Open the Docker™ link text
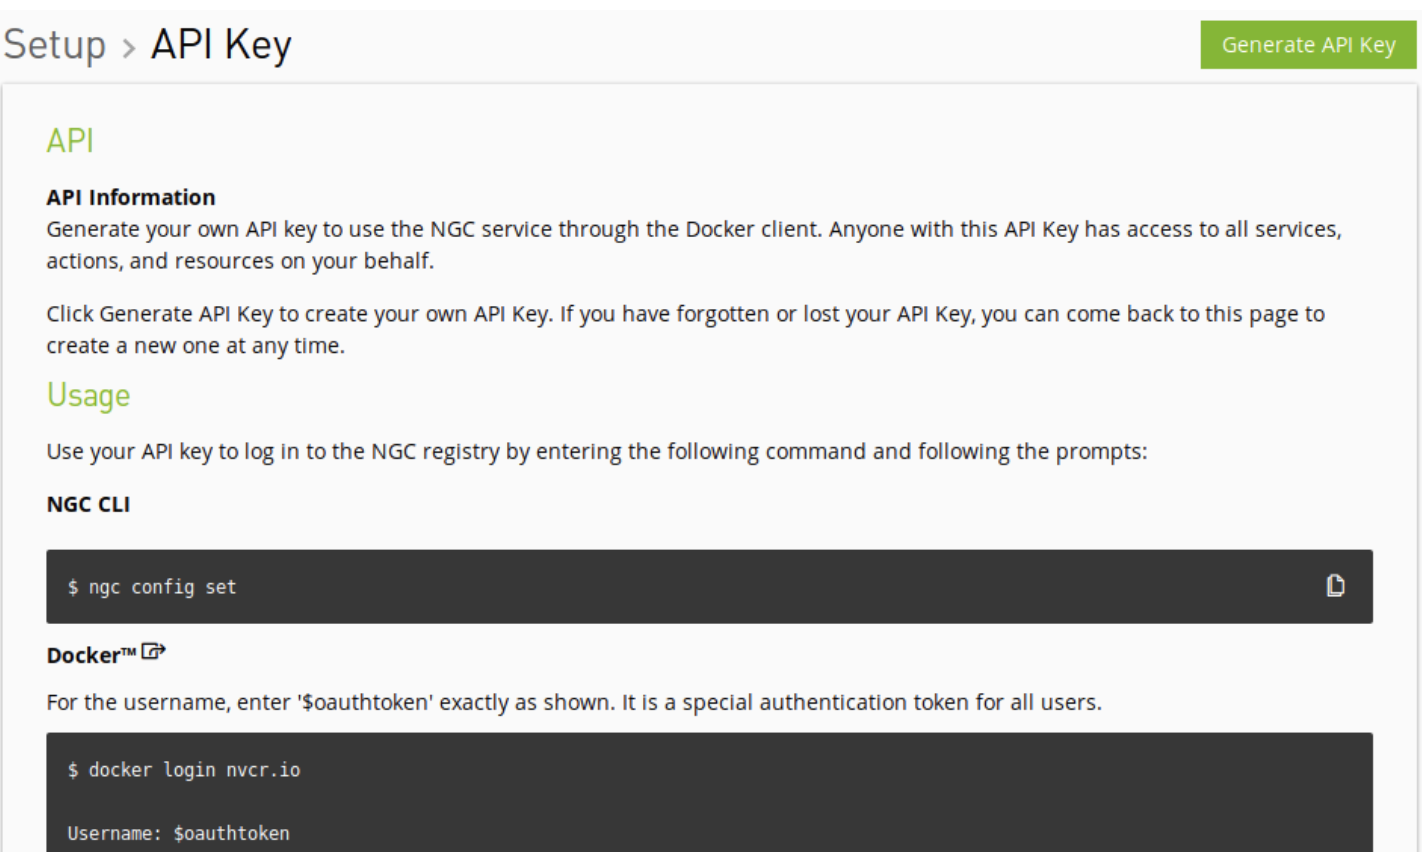 (90, 655)
